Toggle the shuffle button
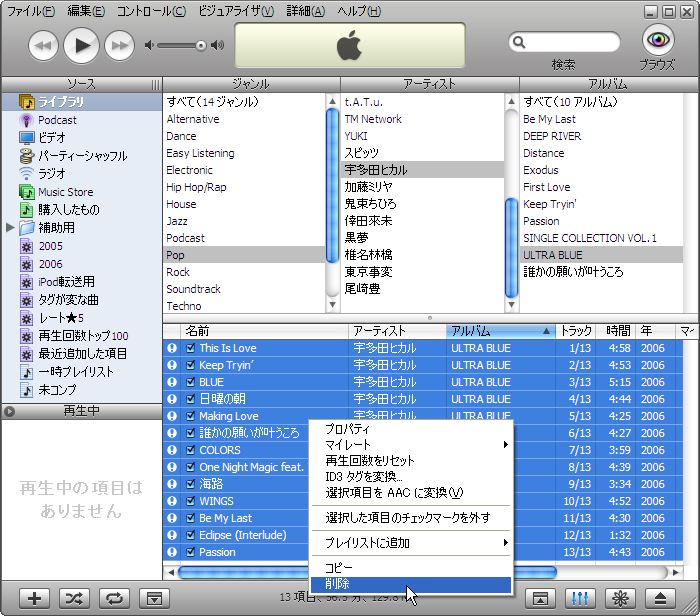Viewport: 700px width, 616px height. (74, 599)
